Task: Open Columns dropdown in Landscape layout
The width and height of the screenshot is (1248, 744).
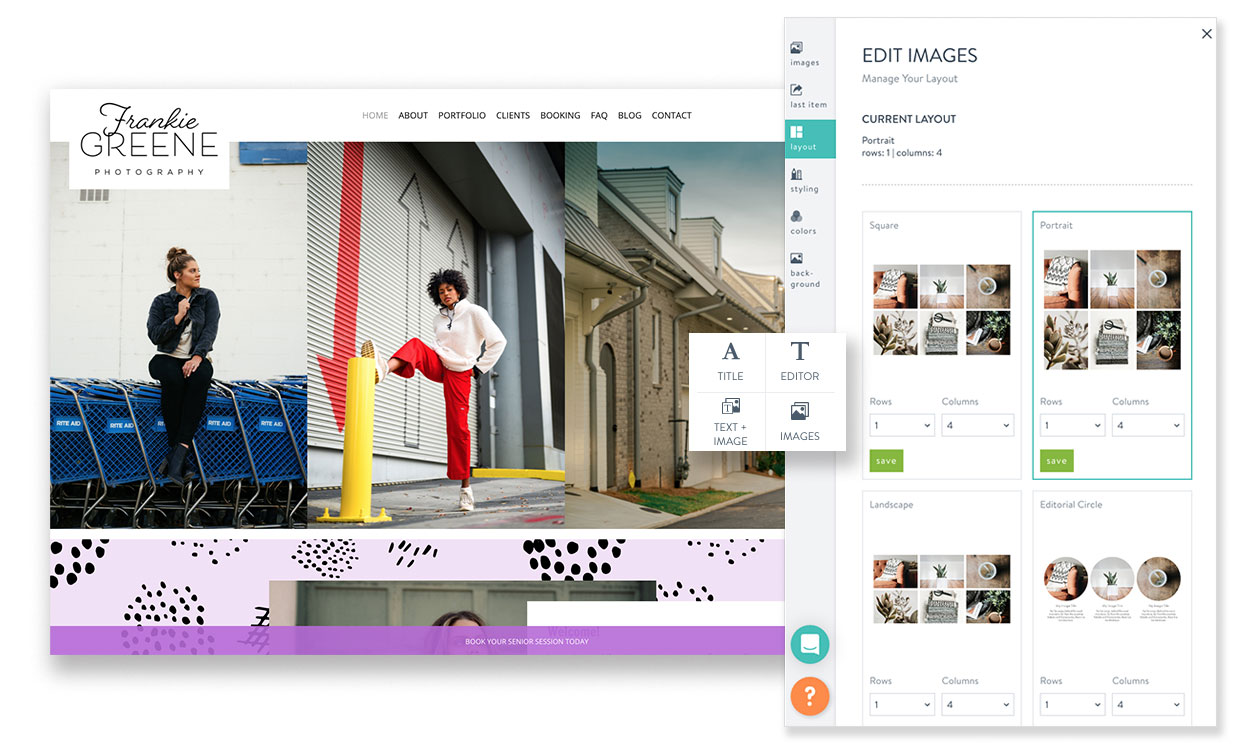Action: tap(977, 704)
